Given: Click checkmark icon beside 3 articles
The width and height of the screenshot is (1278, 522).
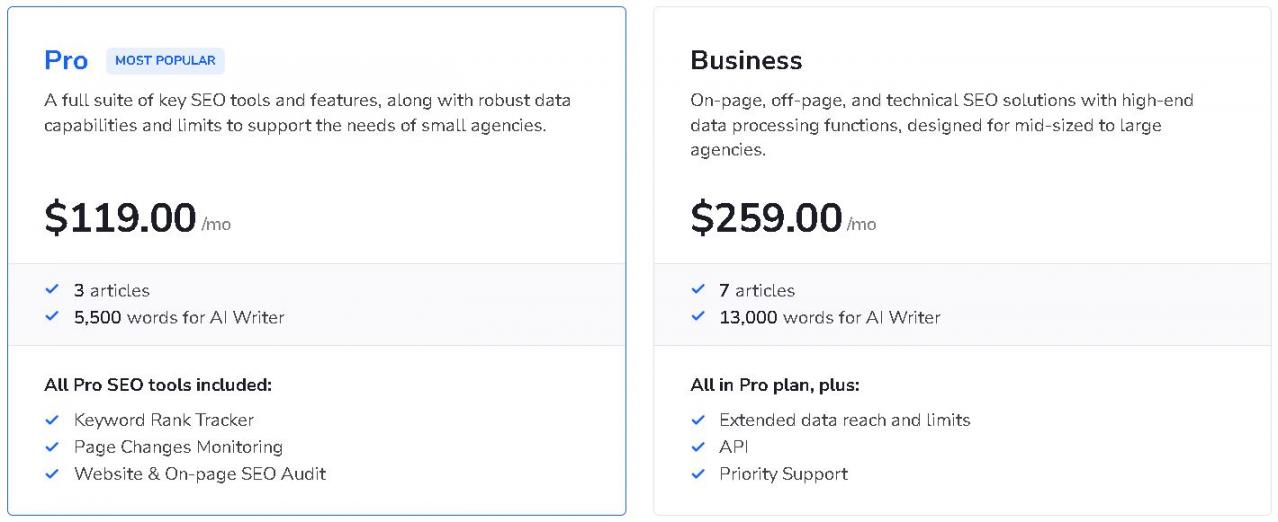Looking at the screenshot, I should pos(52,290).
